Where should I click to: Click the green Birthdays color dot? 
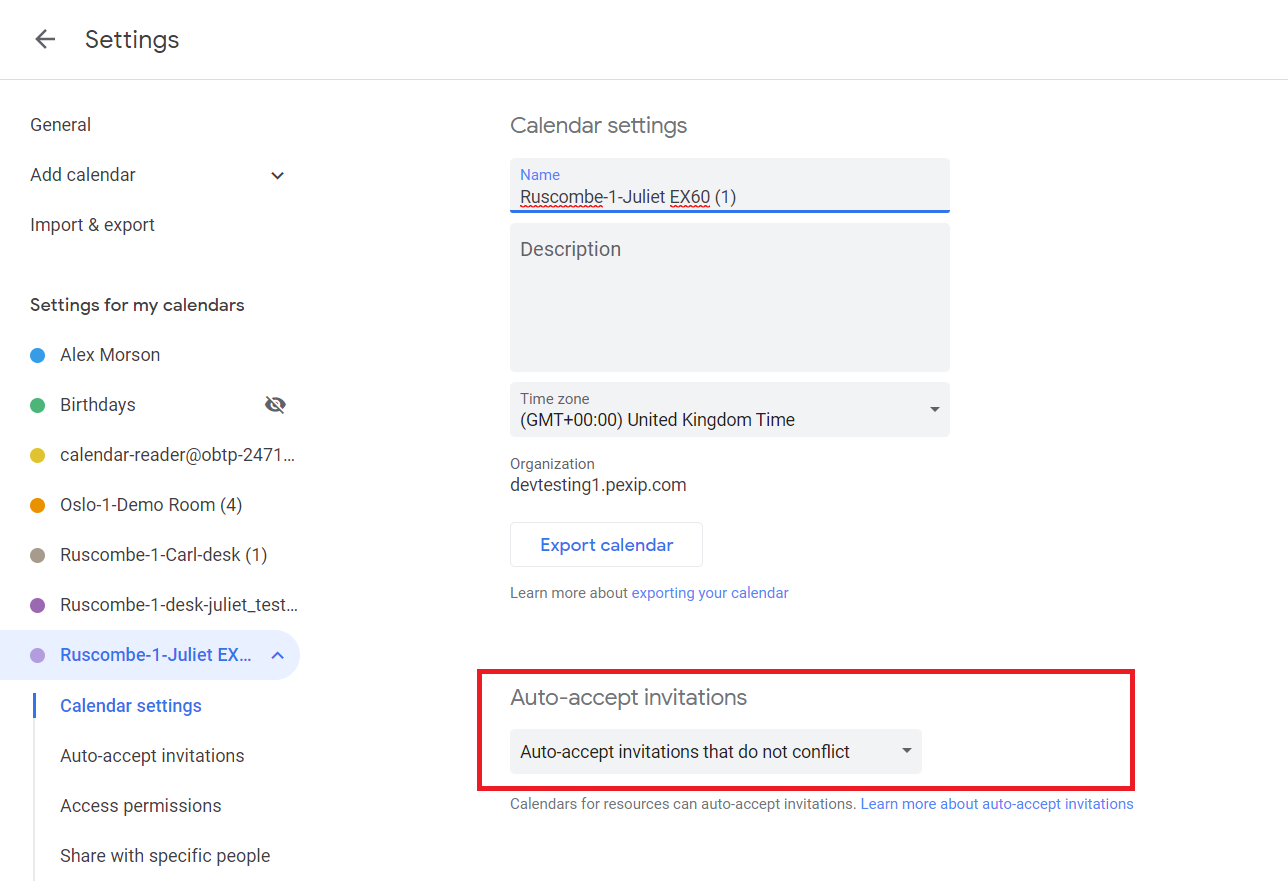click(38, 405)
